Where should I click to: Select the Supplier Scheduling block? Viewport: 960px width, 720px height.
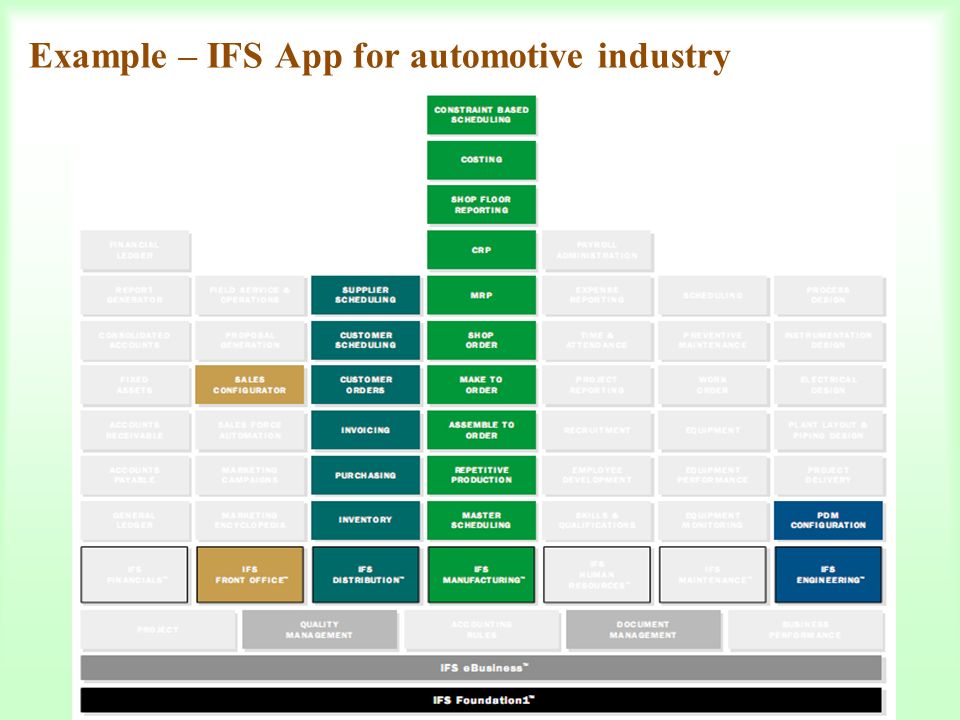tap(366, 295)
